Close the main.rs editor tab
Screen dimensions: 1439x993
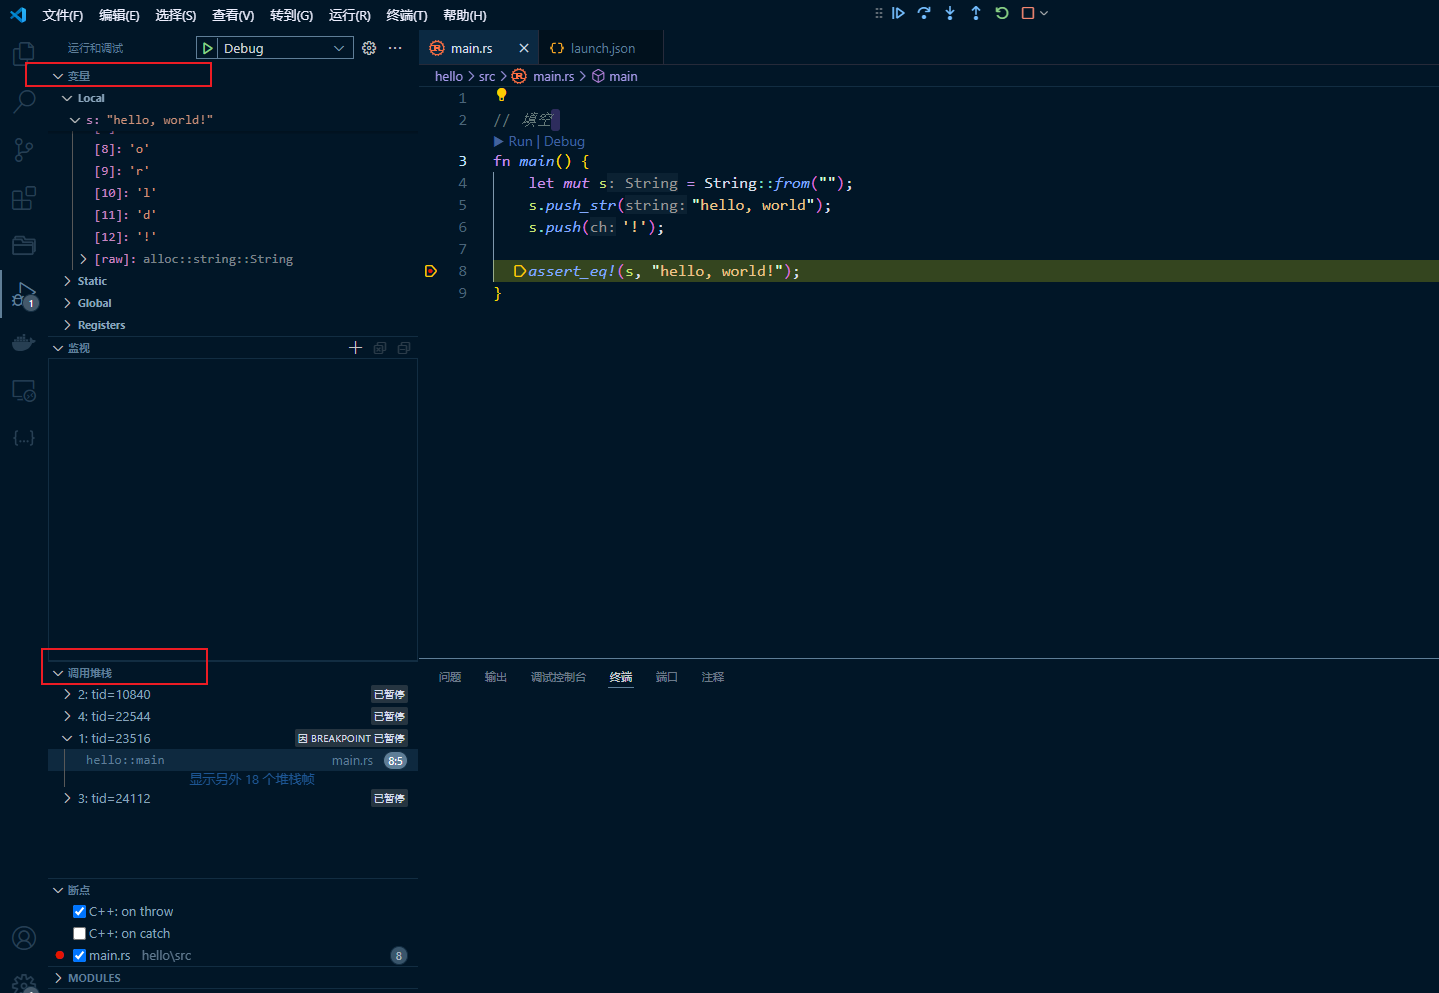(524, 48)
